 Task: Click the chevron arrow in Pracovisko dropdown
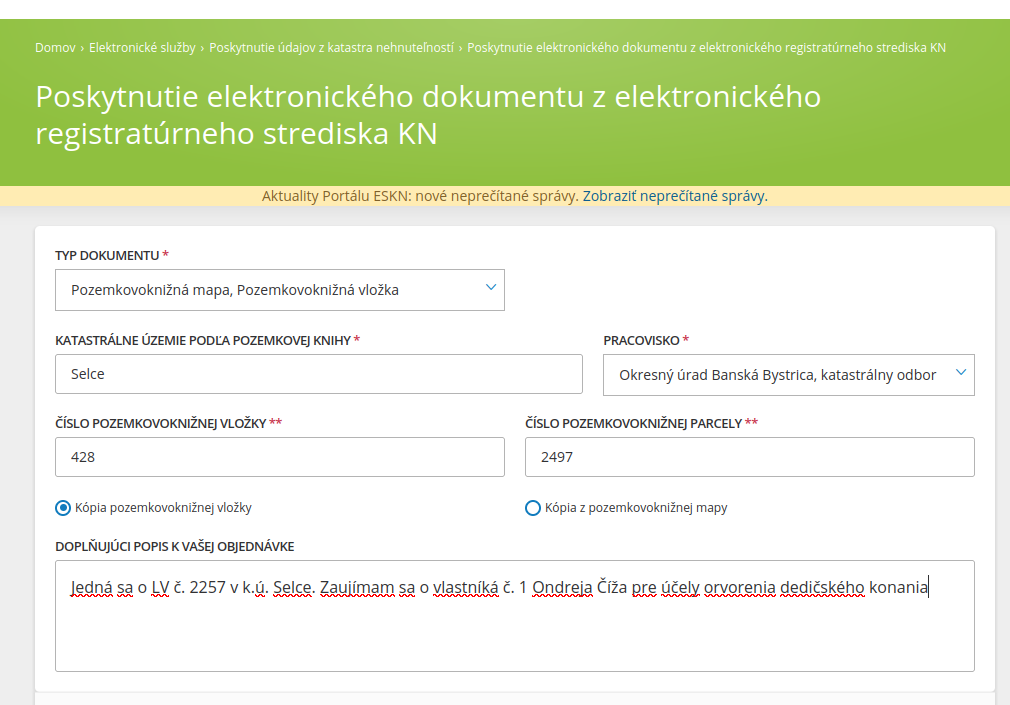pos(961,373)
